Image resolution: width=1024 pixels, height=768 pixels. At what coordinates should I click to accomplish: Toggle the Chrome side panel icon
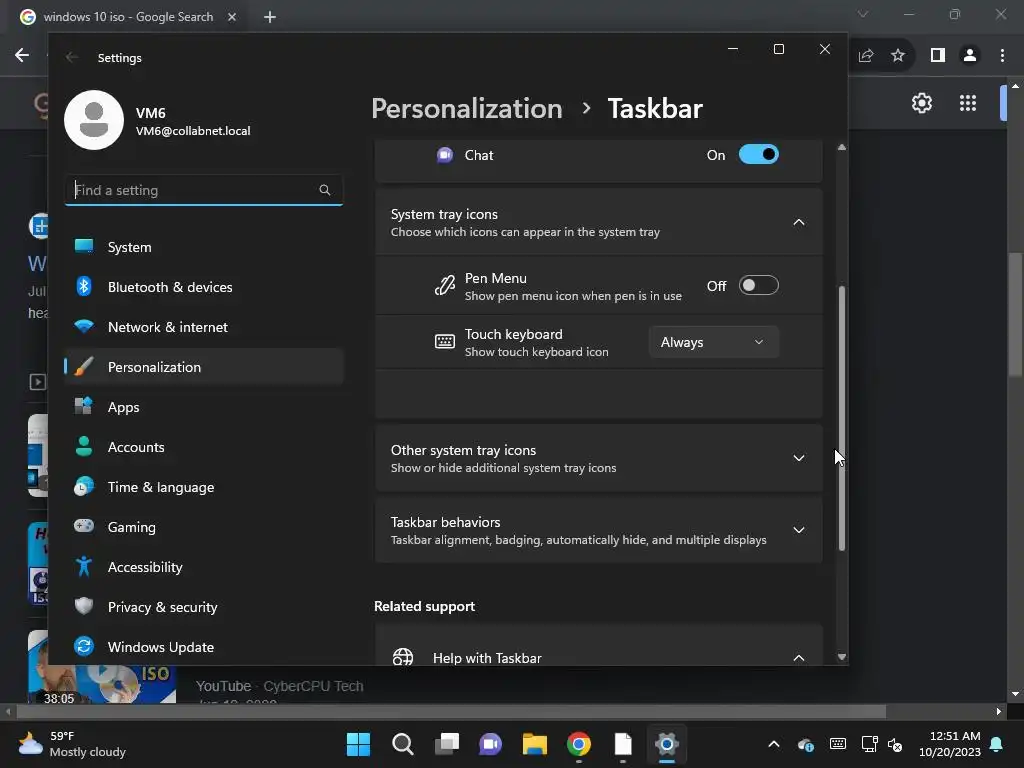938,56
